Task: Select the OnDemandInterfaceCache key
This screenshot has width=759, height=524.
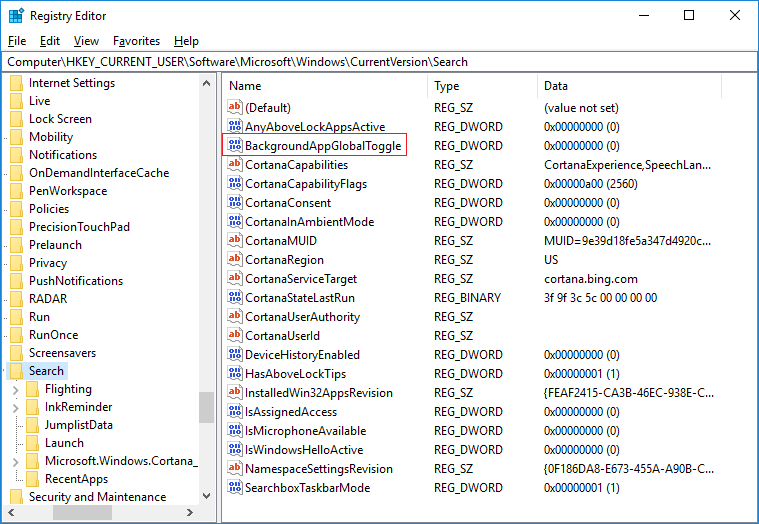Action: (x=99, y=173)
